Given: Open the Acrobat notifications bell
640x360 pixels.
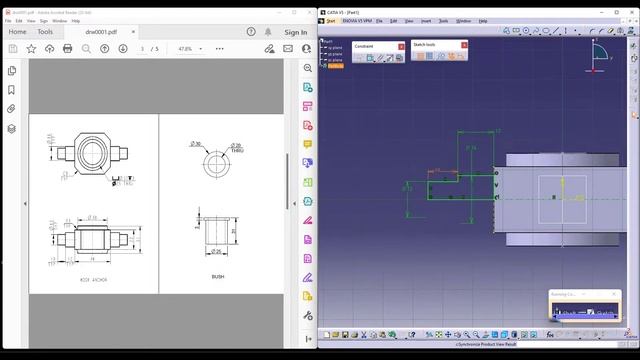Looking at the screenshot, I should tap(268, 32).
